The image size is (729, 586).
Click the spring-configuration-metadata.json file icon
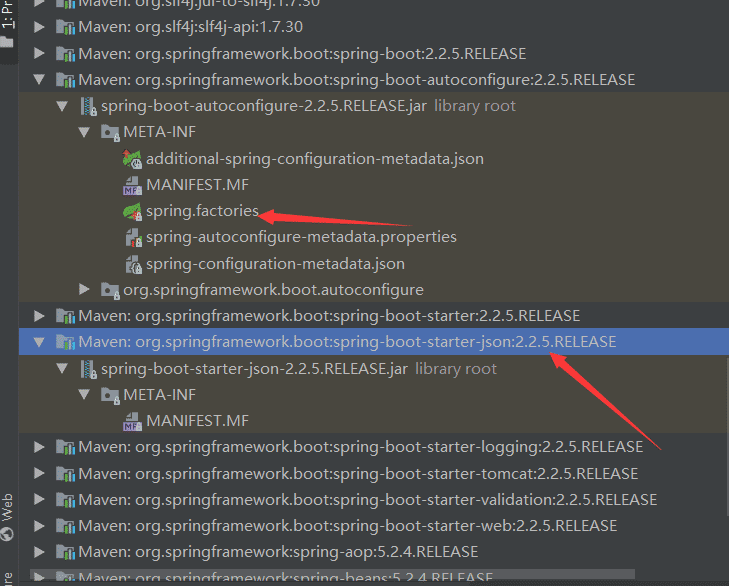coord(133,264)
